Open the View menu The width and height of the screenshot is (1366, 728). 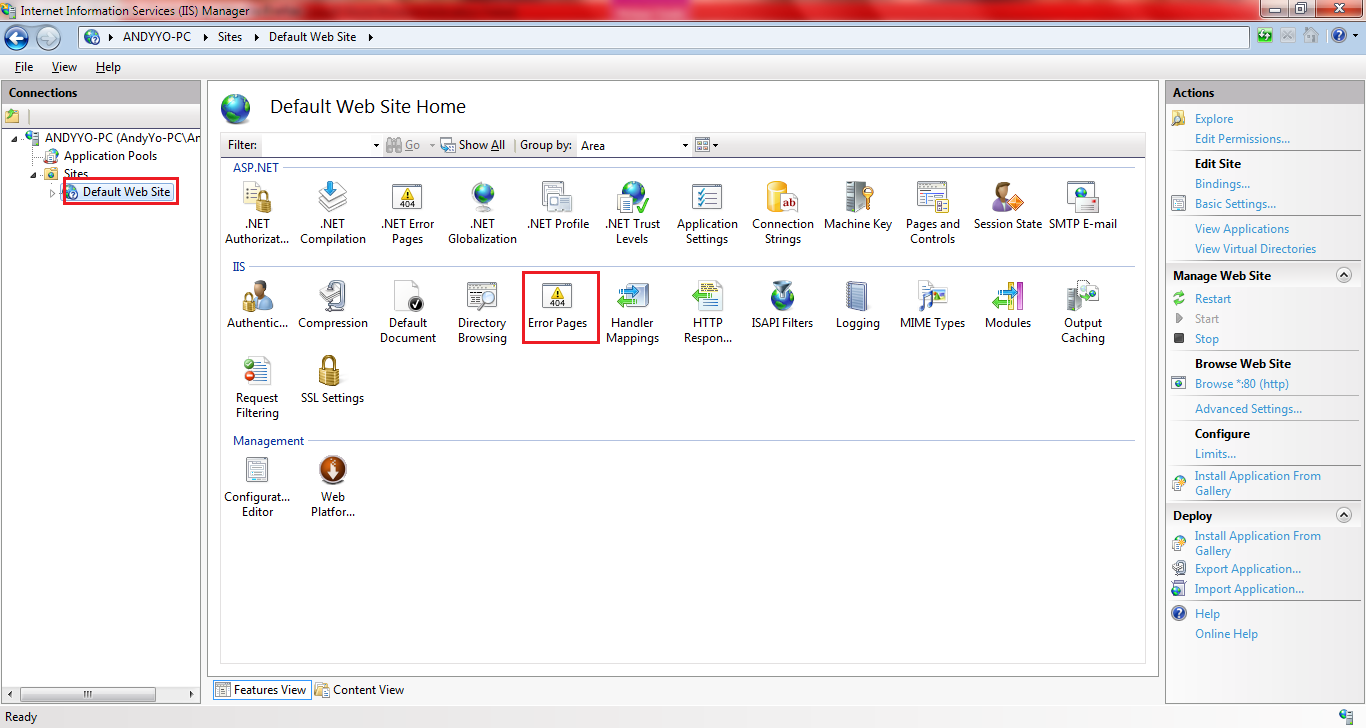pyautogui.click(x=64, y=67)
